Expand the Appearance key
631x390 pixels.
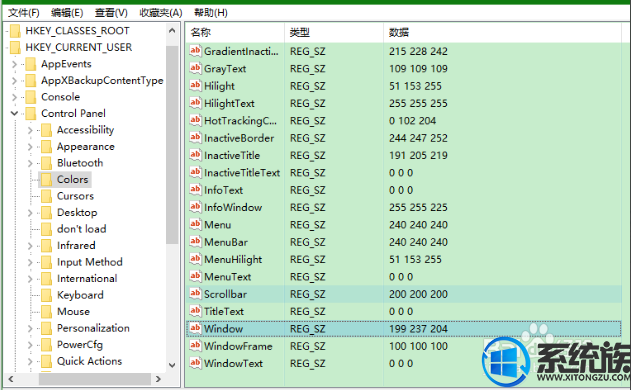30,147
